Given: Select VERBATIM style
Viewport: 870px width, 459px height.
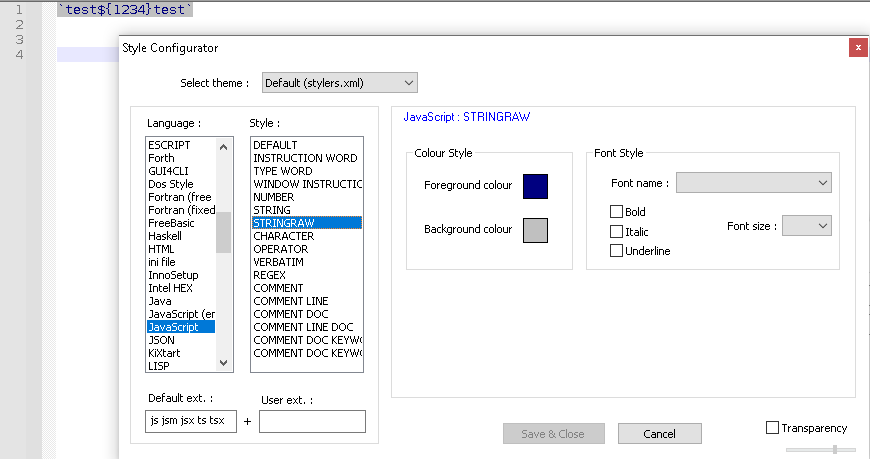Looking at the screenshot, I should coord(307,262).
